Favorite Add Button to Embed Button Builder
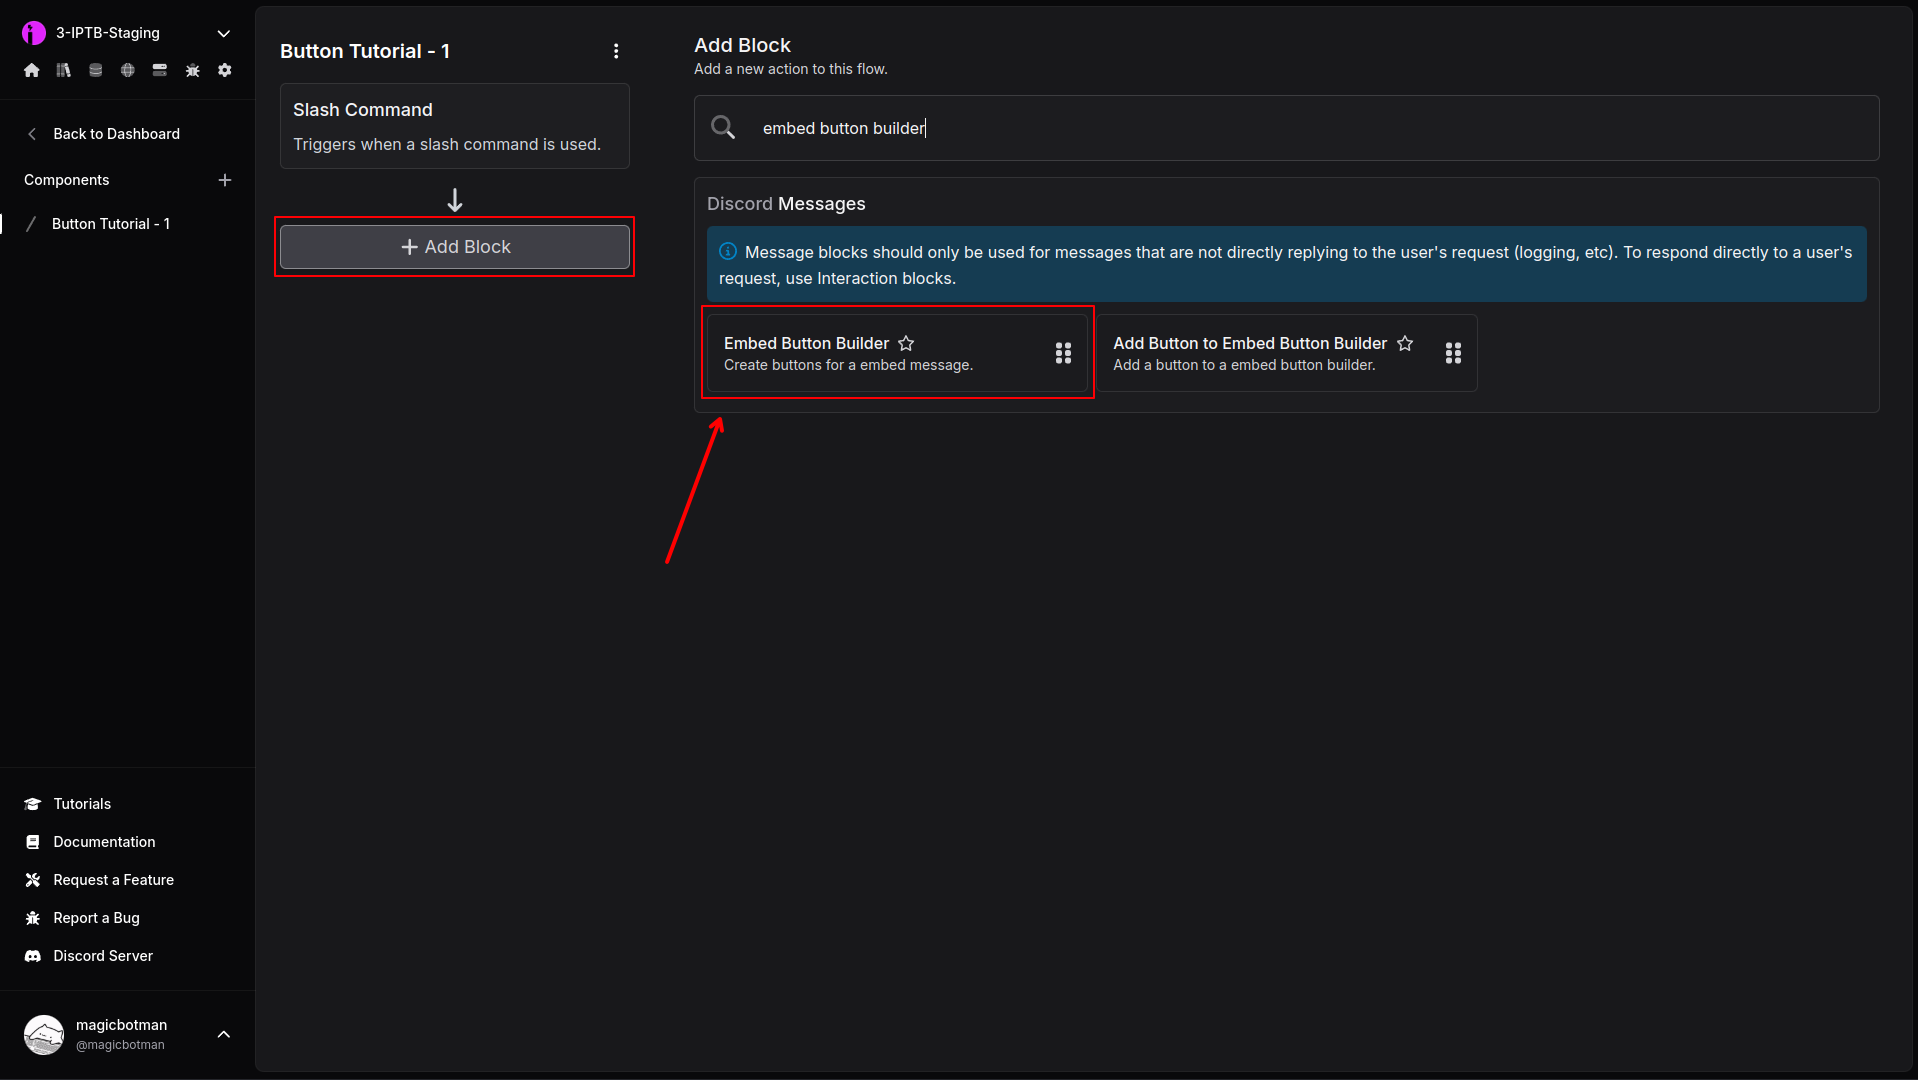Viewport: 1918px width, 1080px height. [1405, 343]
